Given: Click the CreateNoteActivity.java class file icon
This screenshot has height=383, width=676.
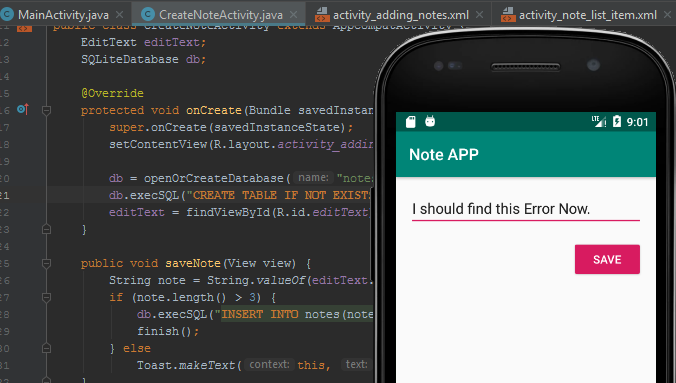Looking at the screenshot, I should 148,15.
